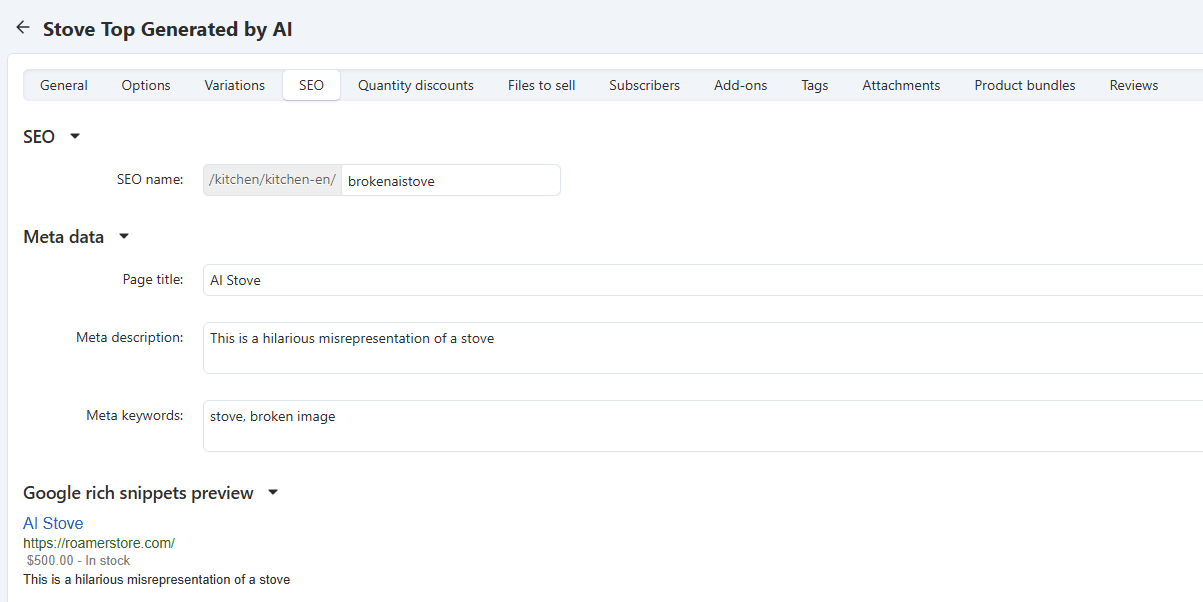
Task: Click into the Meta description textarea
Action: point(700,348)
